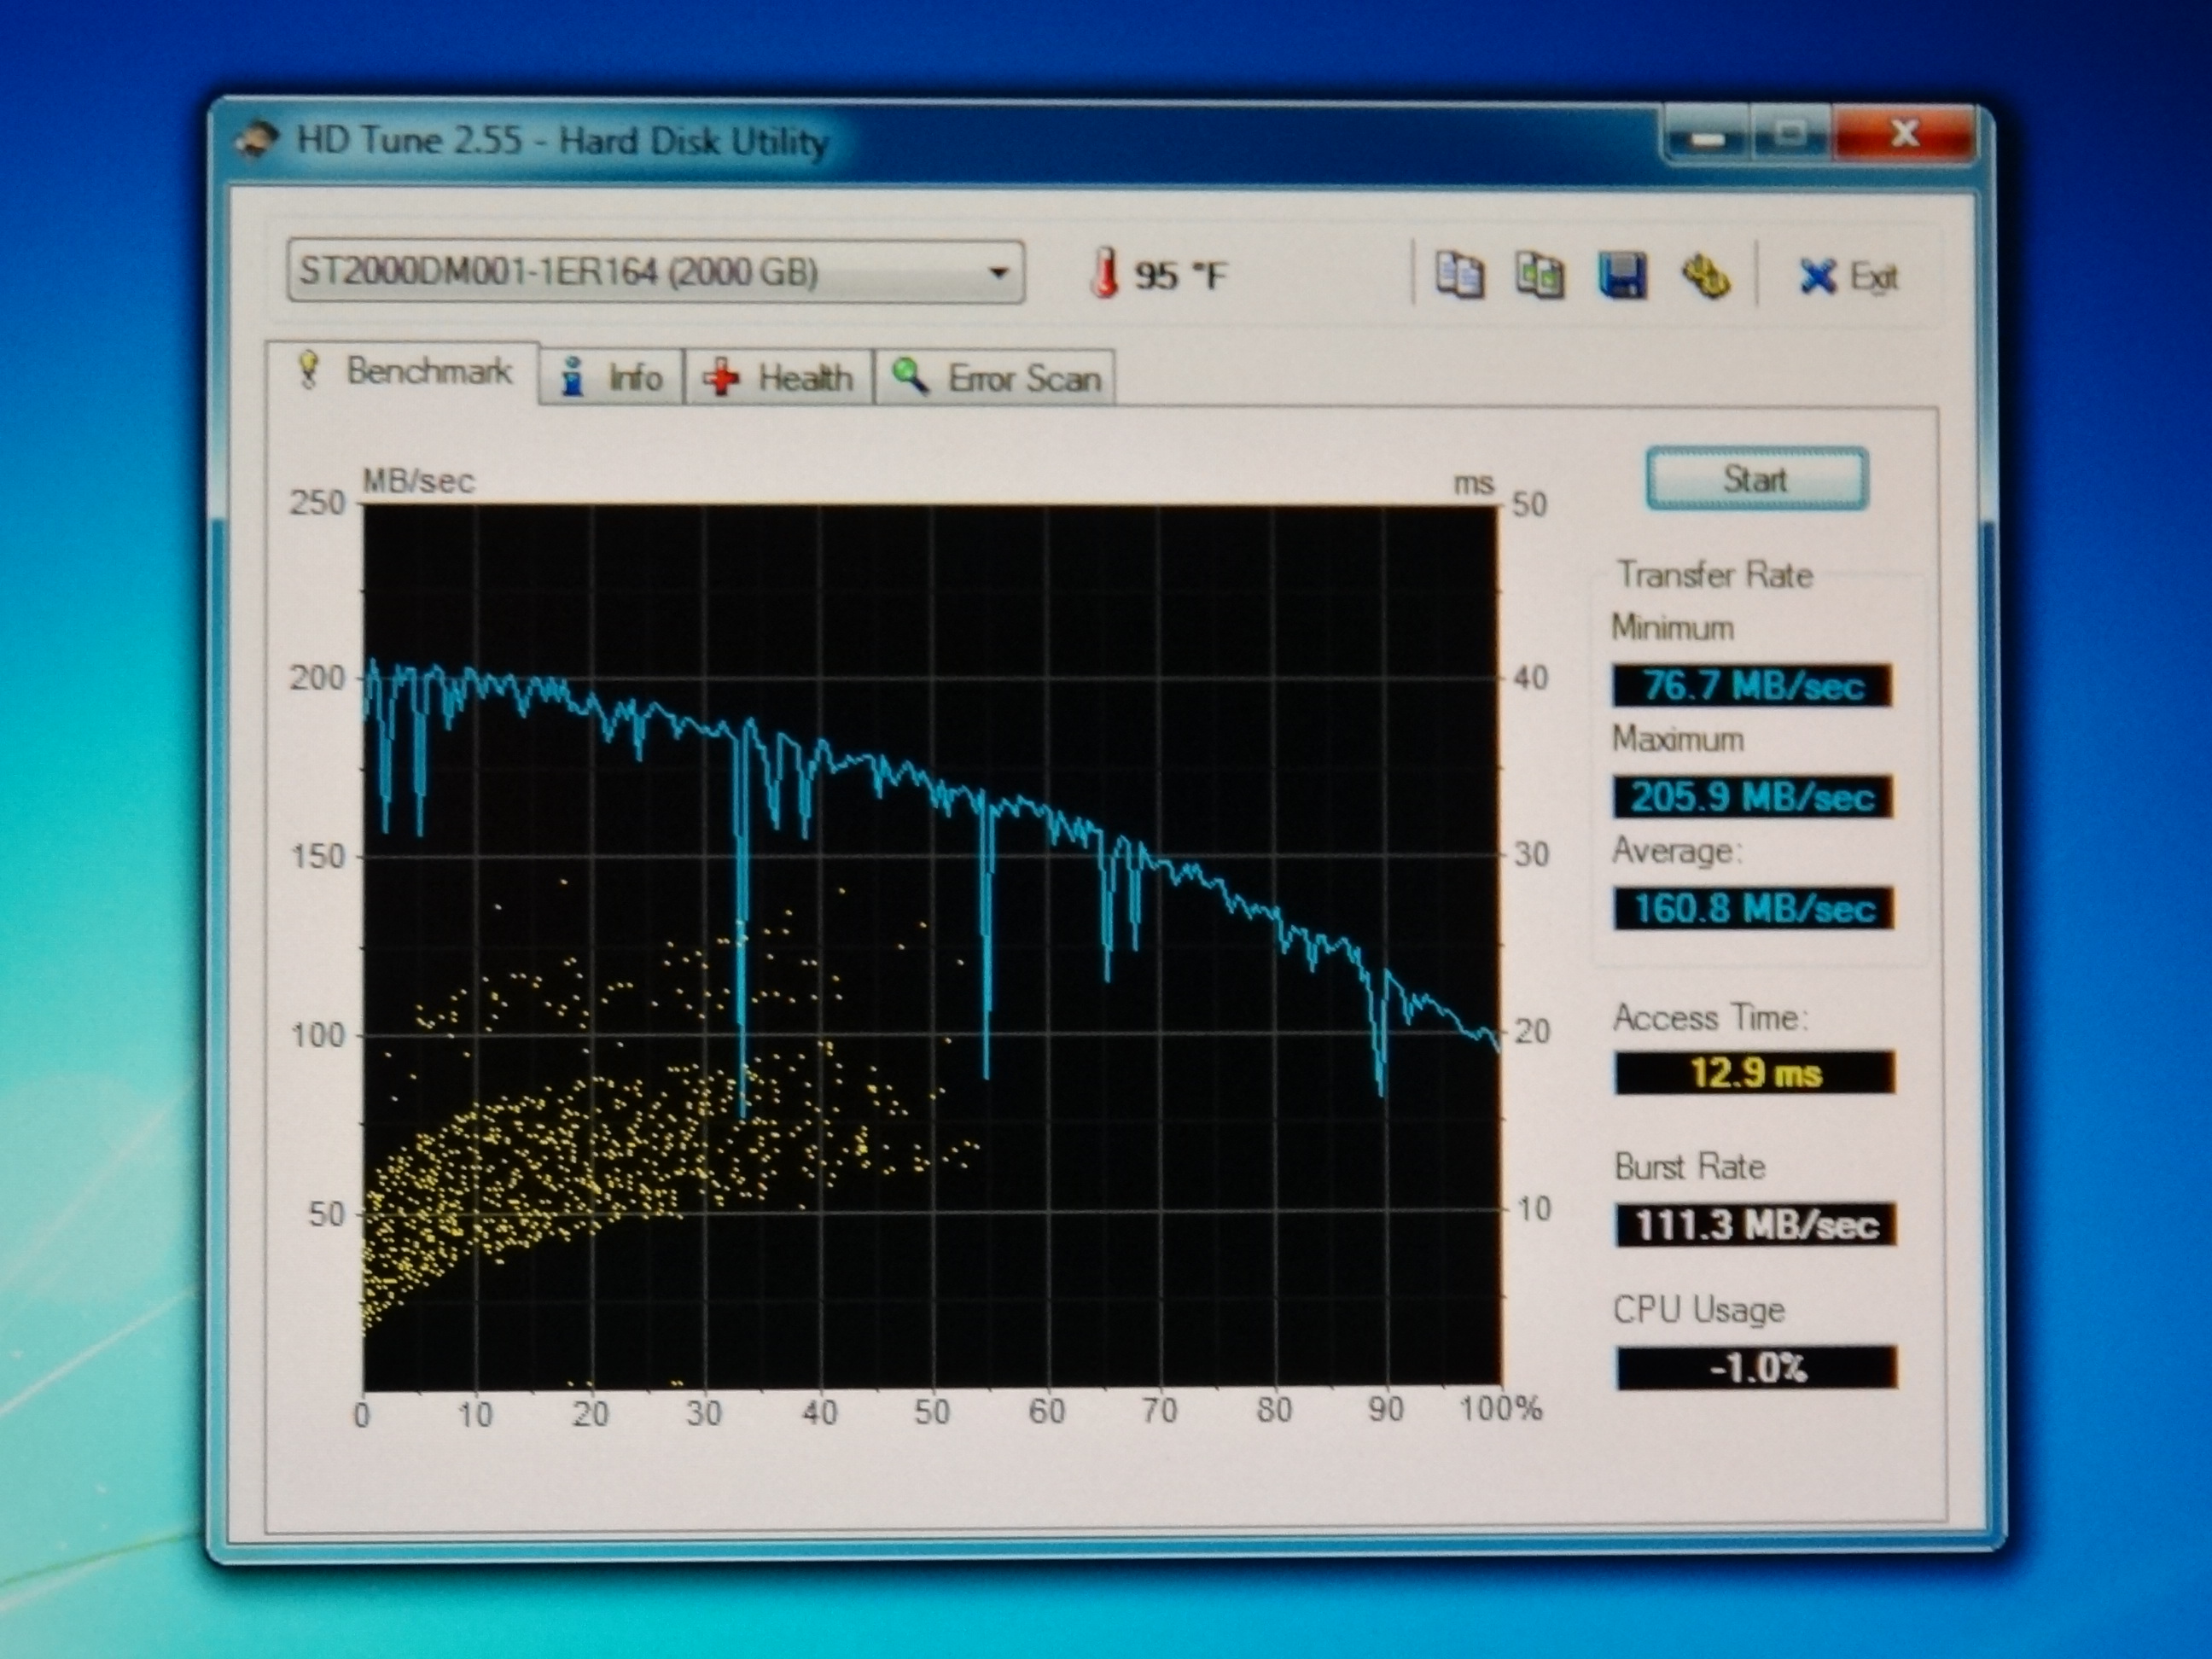Click the HD Tune title bar app icon

pyautogui.click(x=257, y=139)
